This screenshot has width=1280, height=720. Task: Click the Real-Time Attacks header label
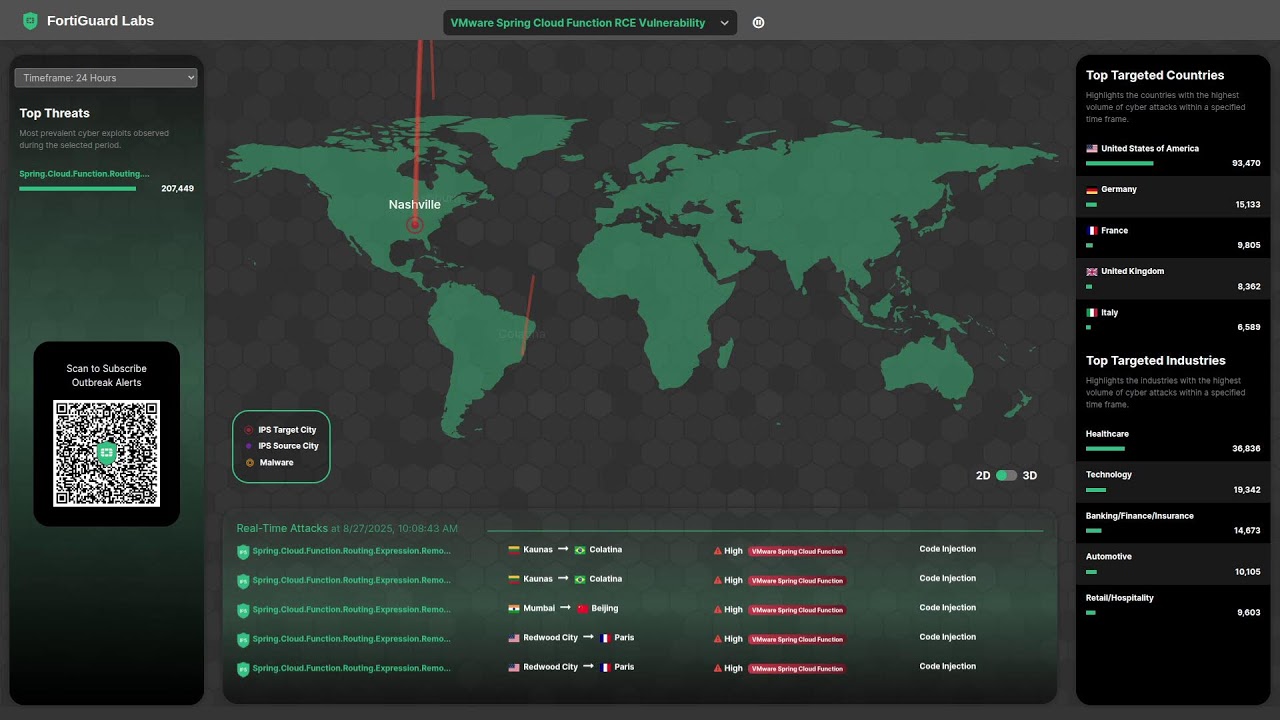[x=282, y=528]
